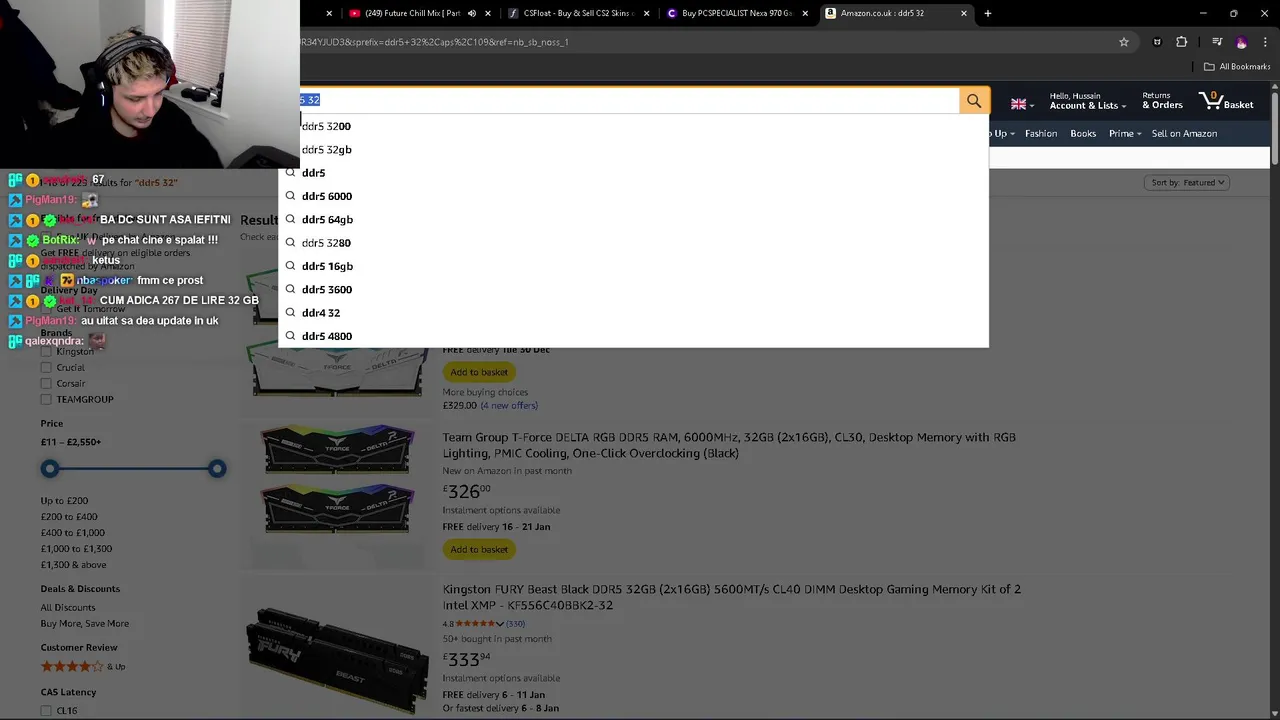Click the magnifier icon beside ddr5 6000
Screen dimensions: 1280x720
click(x=290, y=196)
